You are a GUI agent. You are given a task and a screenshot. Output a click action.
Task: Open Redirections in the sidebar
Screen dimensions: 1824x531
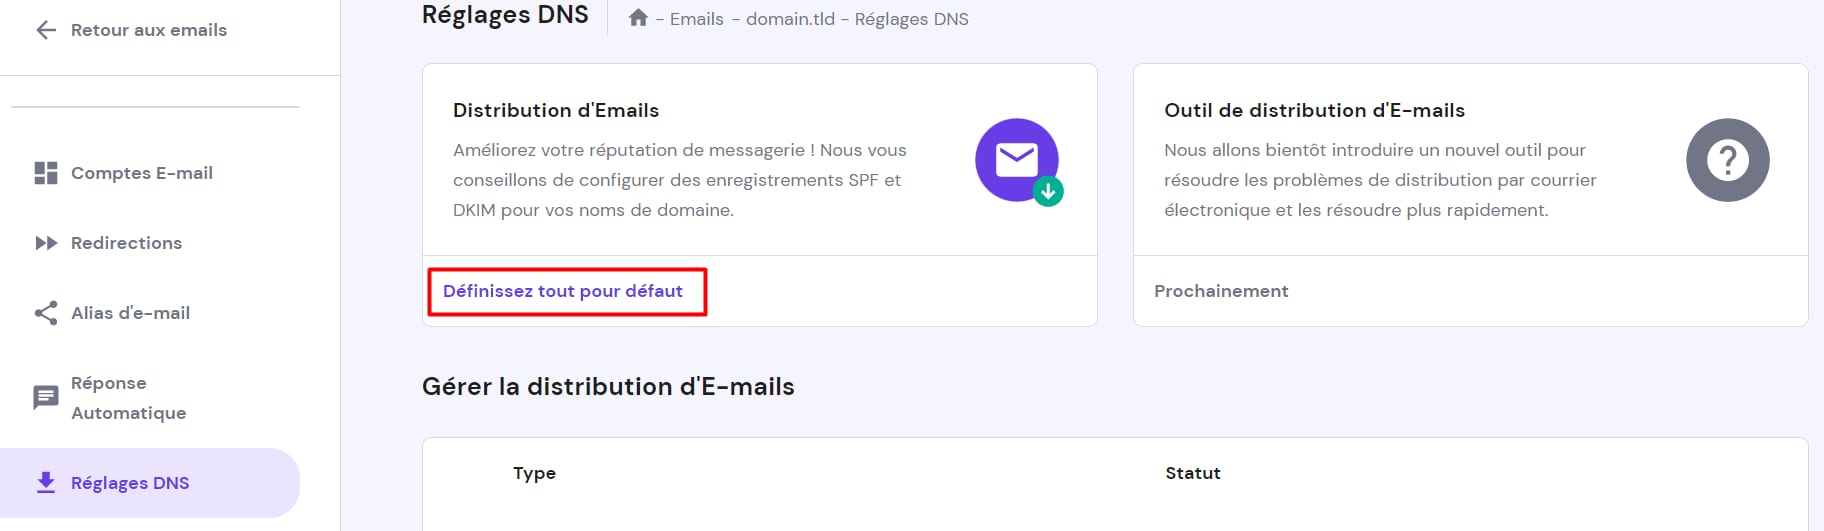126,243
